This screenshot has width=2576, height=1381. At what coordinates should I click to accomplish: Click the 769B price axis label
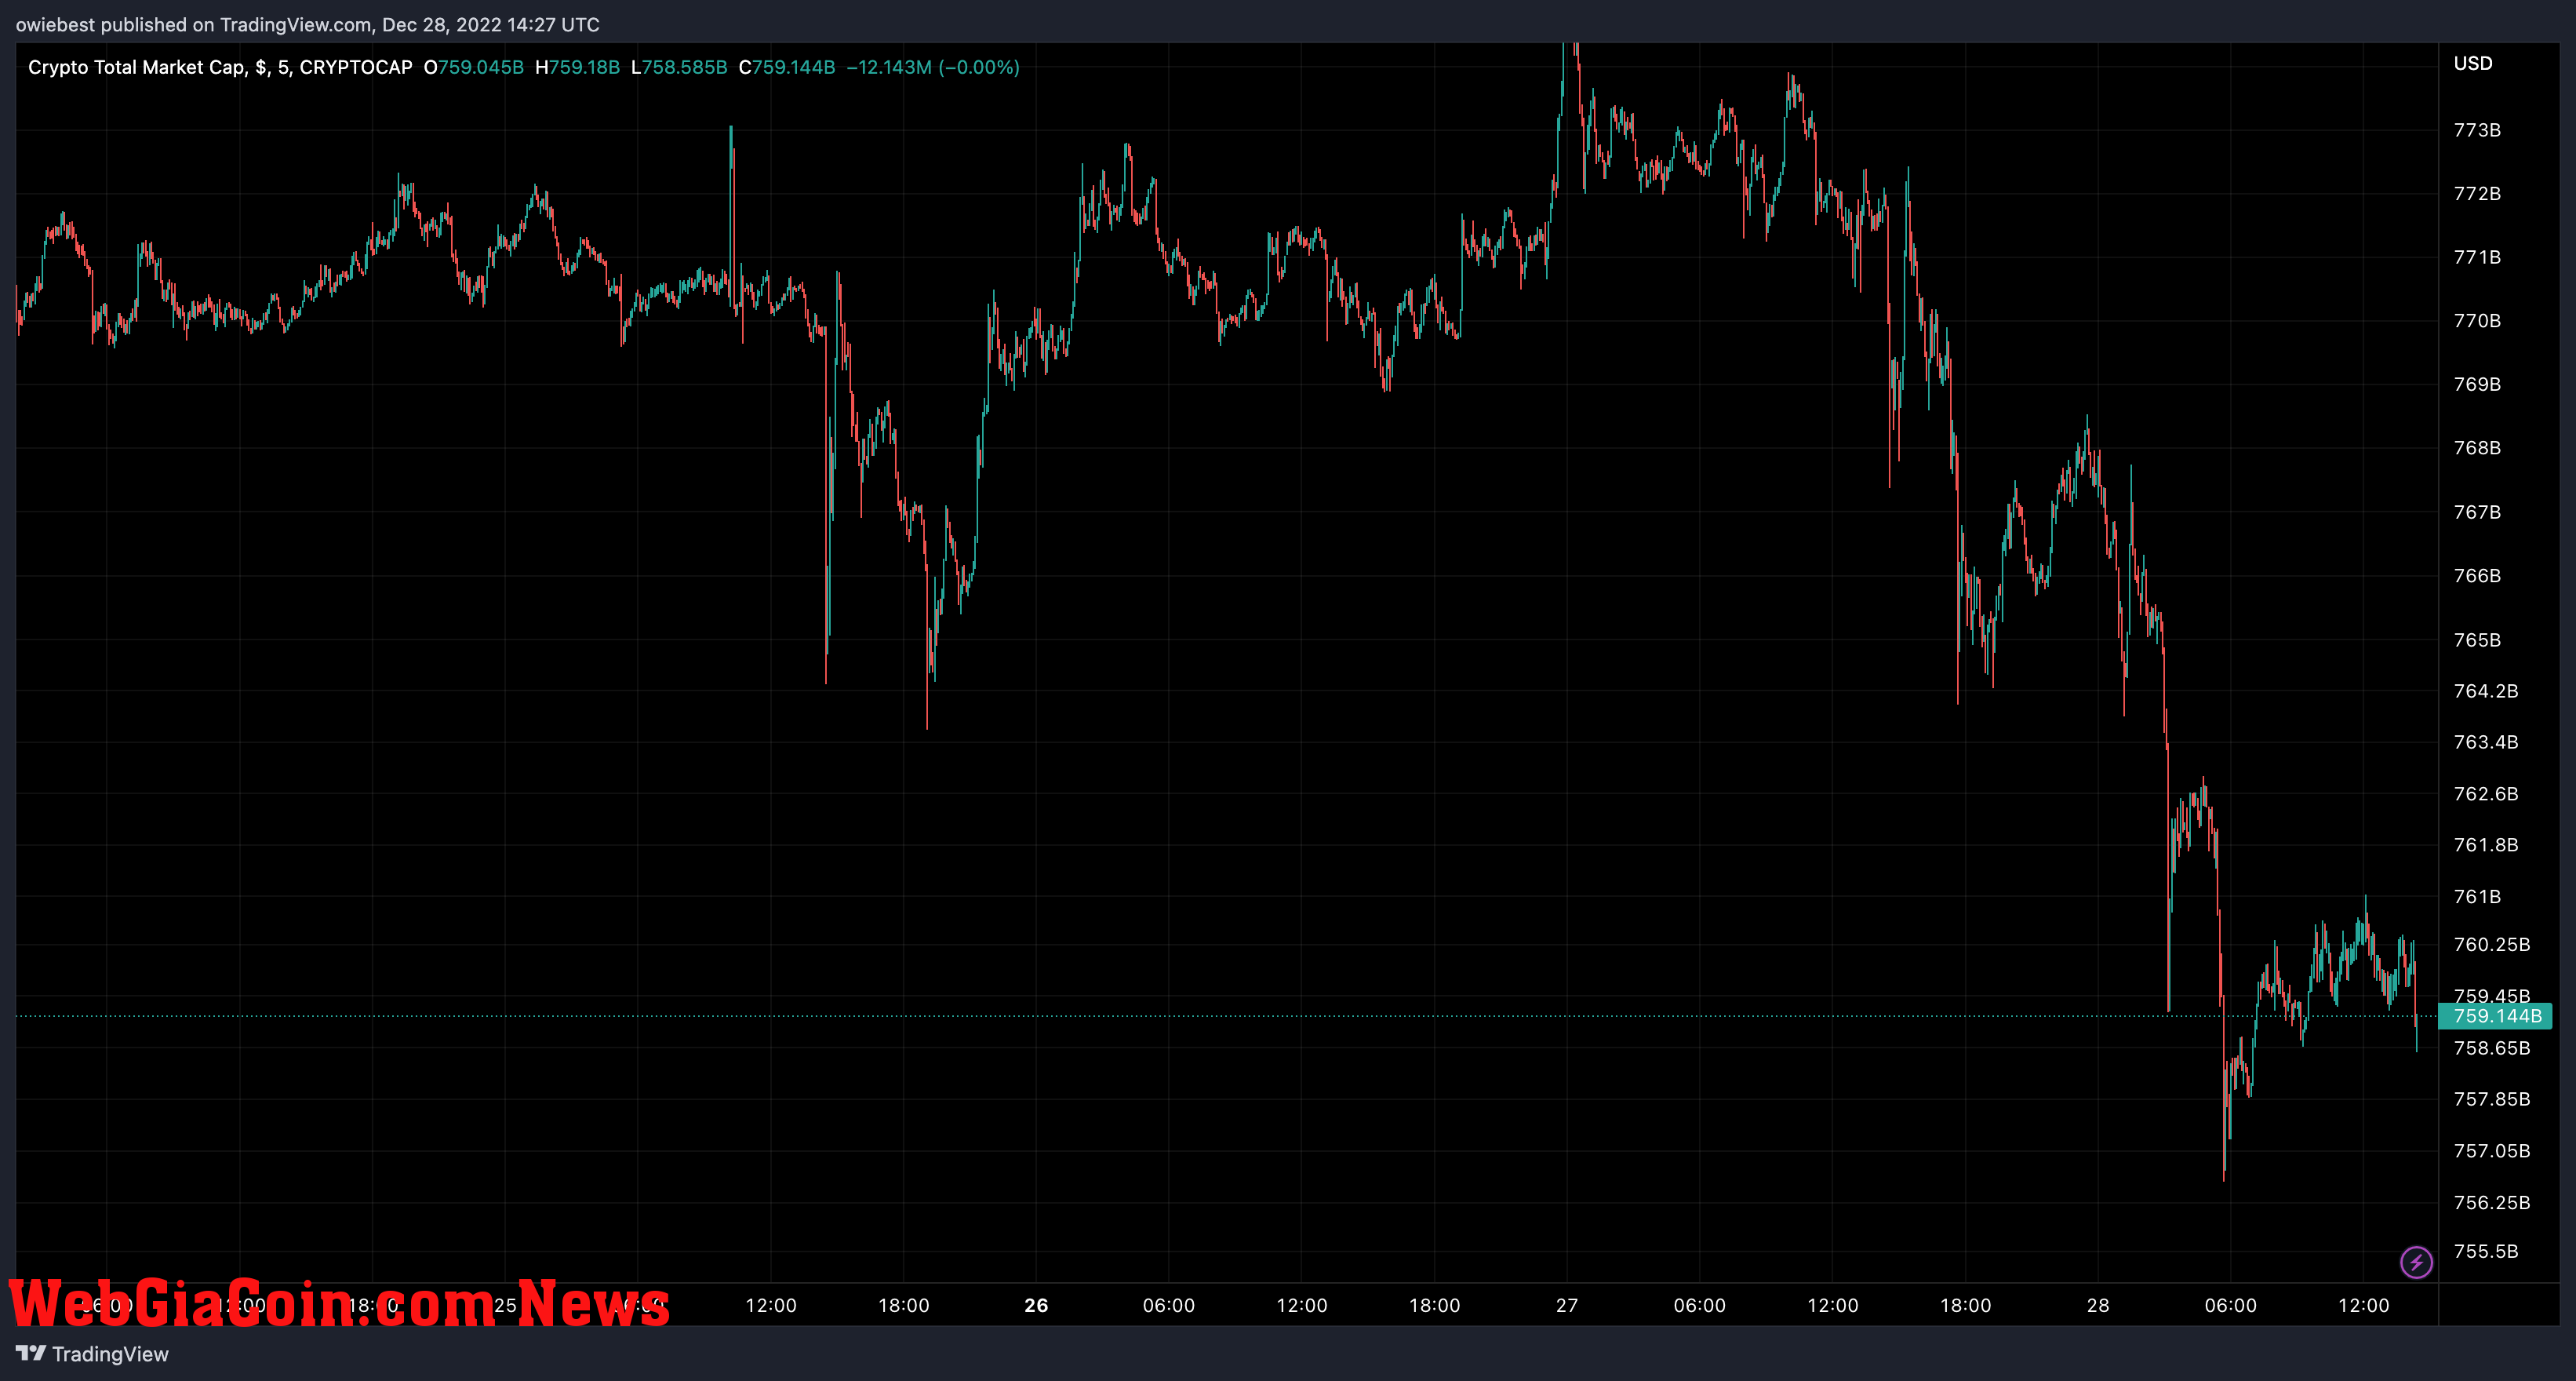[x=2477, y=384]
